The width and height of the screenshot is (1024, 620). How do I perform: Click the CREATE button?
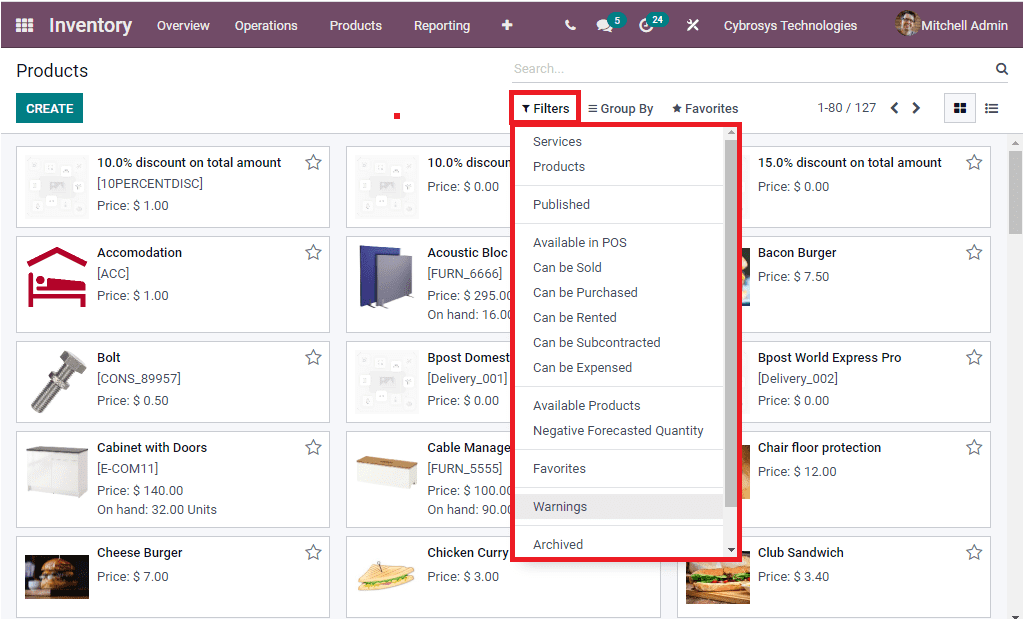click(49, 107)
